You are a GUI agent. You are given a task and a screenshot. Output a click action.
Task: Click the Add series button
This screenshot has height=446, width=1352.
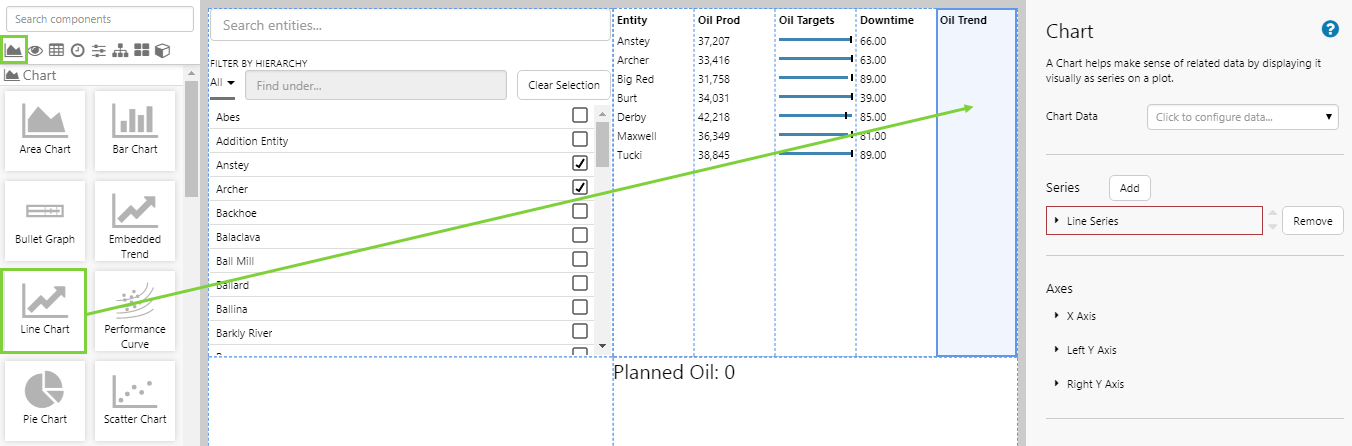pos(1129,188)
